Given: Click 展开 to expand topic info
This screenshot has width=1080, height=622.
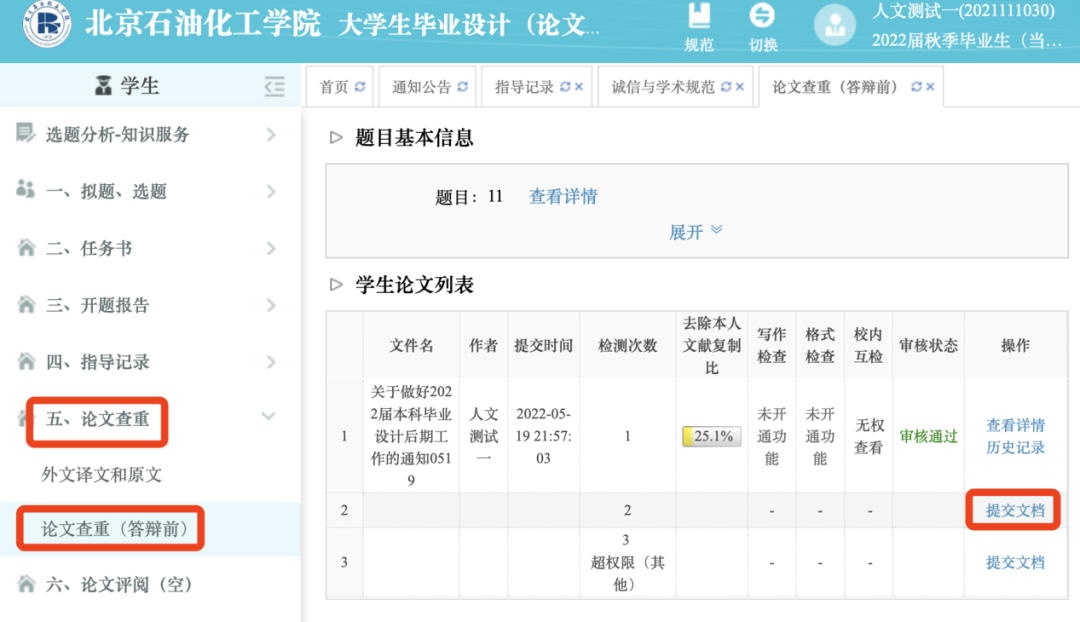Looking at the screenshot, I should coord(695,232).
